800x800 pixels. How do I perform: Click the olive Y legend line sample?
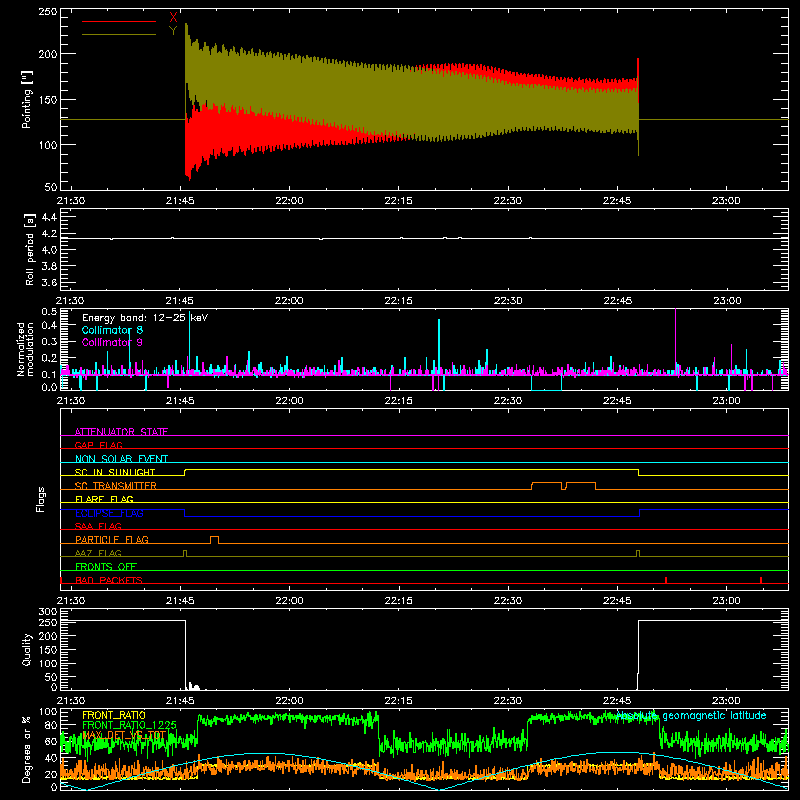[x=119, y=35]
